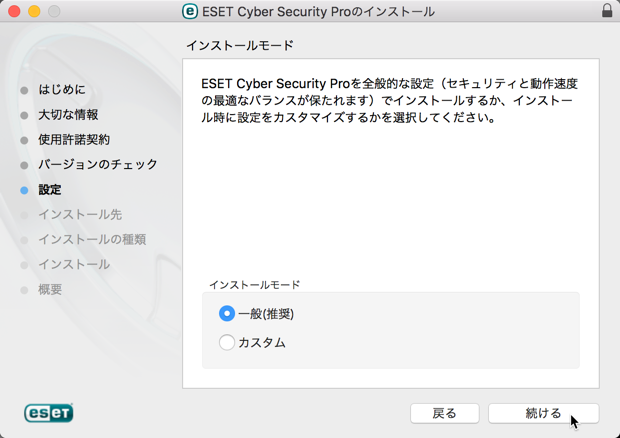
Task: Click the ESET 'e' icon in window title
Action: pyautogui.click(x=190, y=11)
